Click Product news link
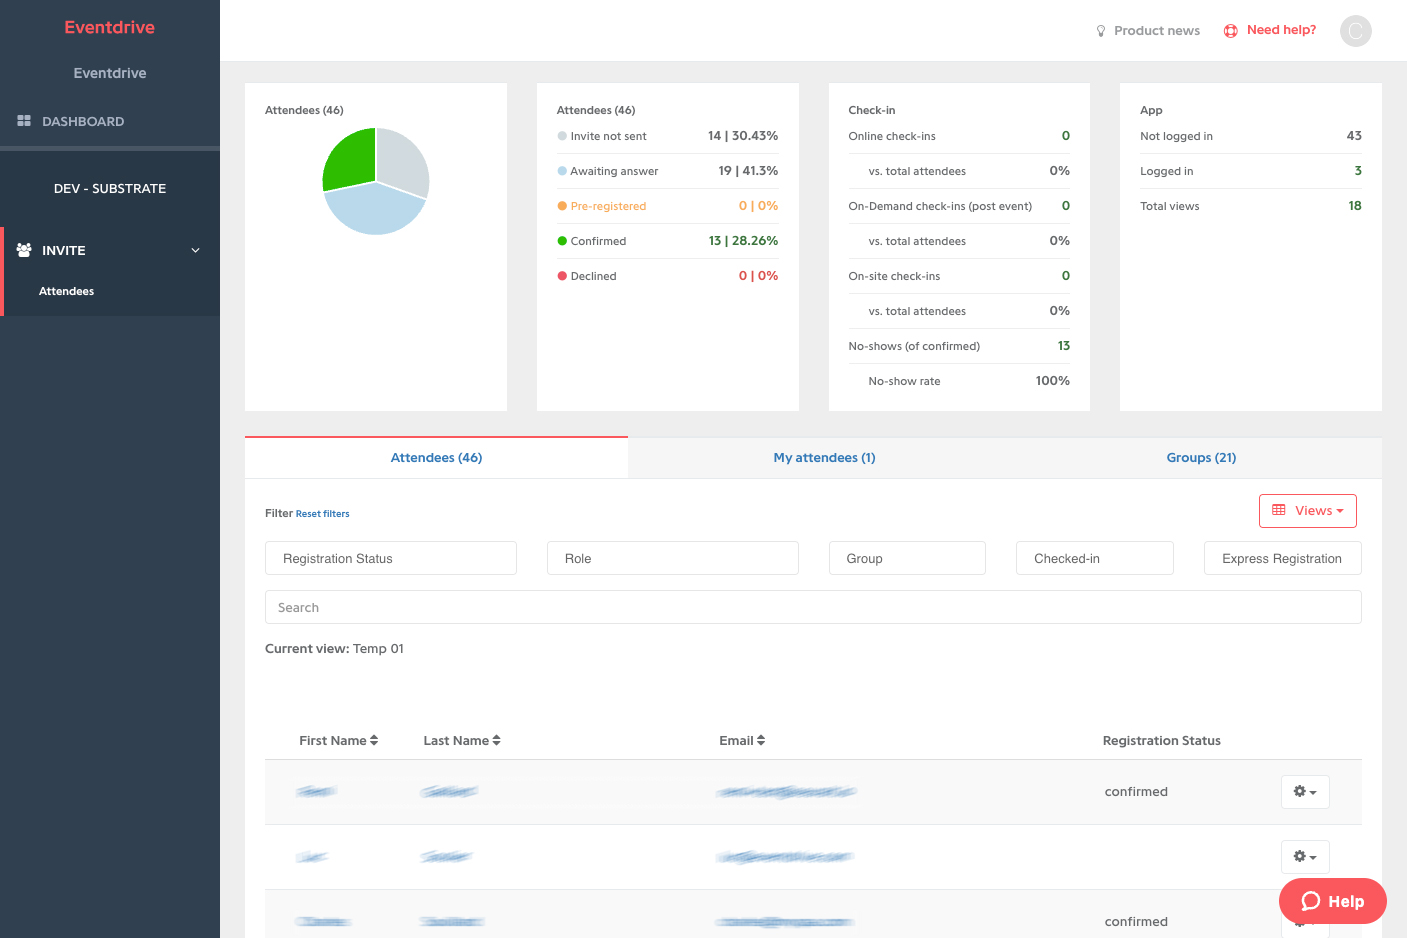Viewport: 1407px width, 938px height. point(1157,31)
